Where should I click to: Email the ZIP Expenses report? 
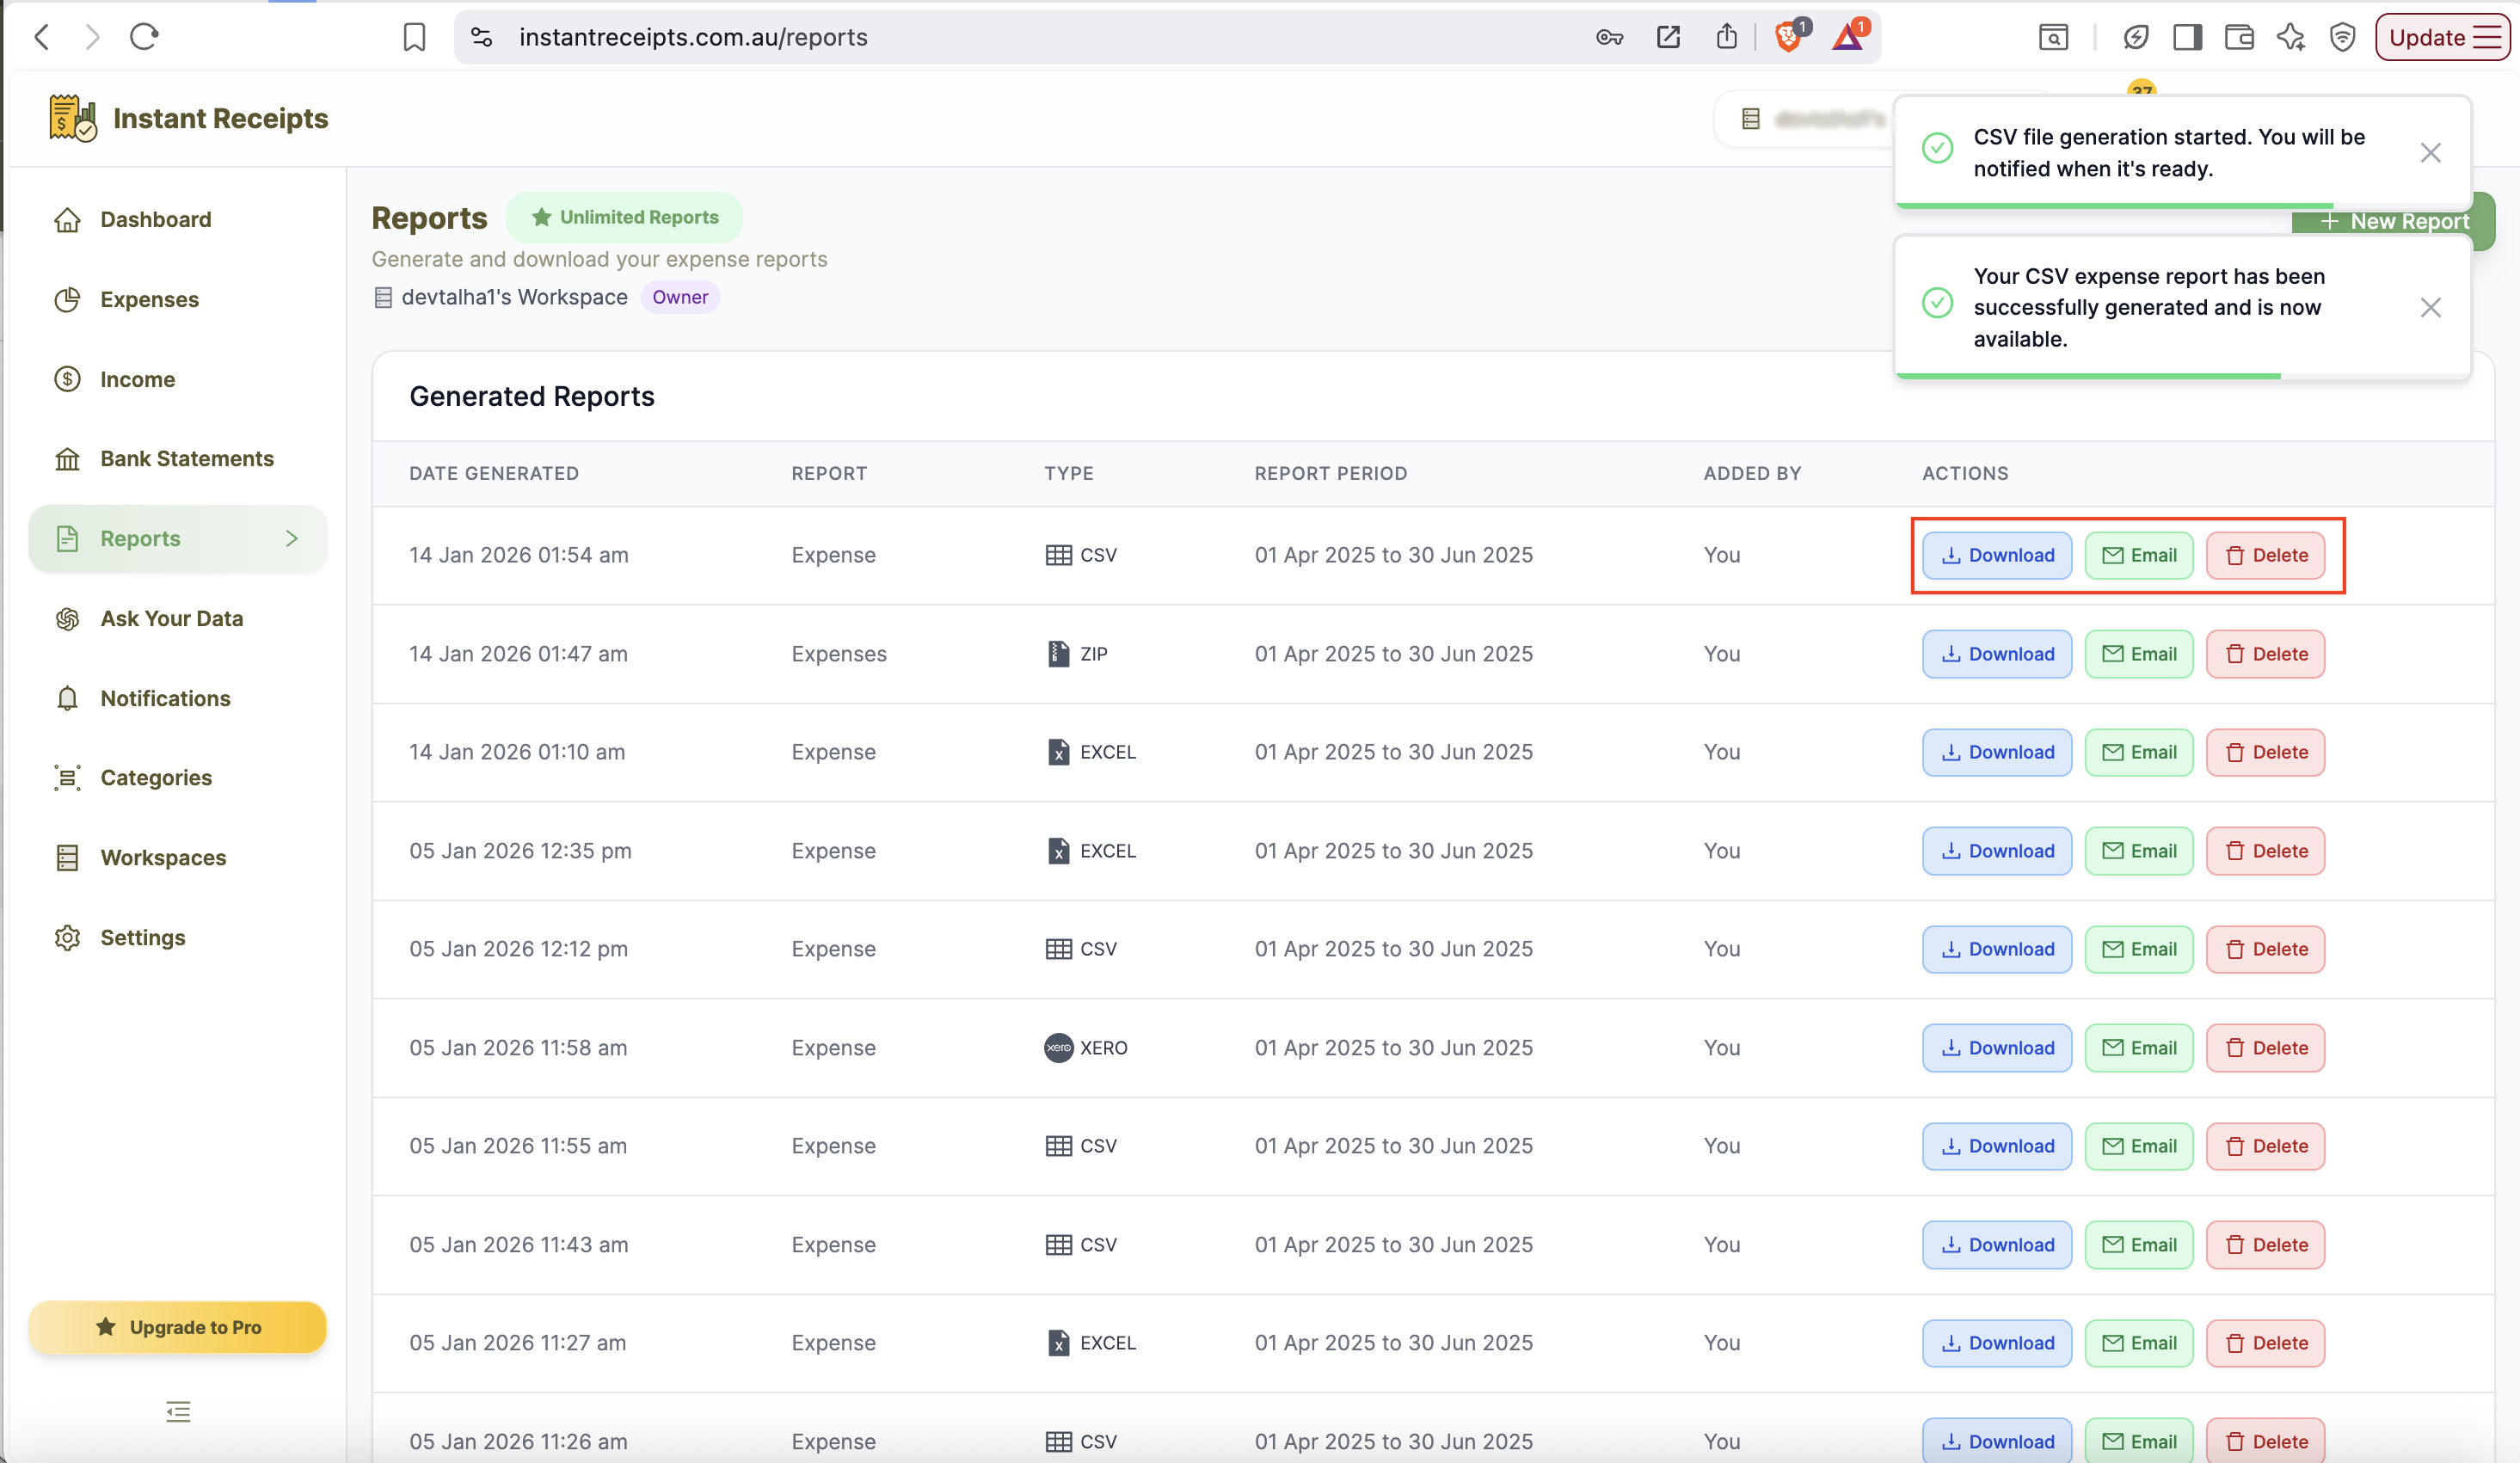(2138, 654)
